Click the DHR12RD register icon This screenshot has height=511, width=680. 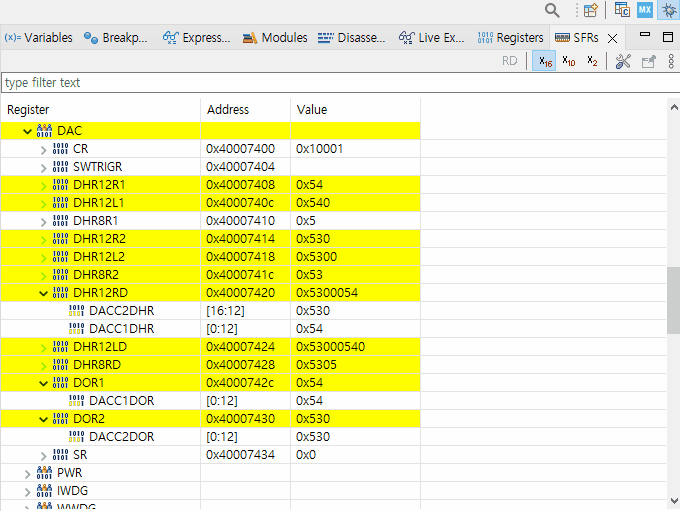(60, 292)
